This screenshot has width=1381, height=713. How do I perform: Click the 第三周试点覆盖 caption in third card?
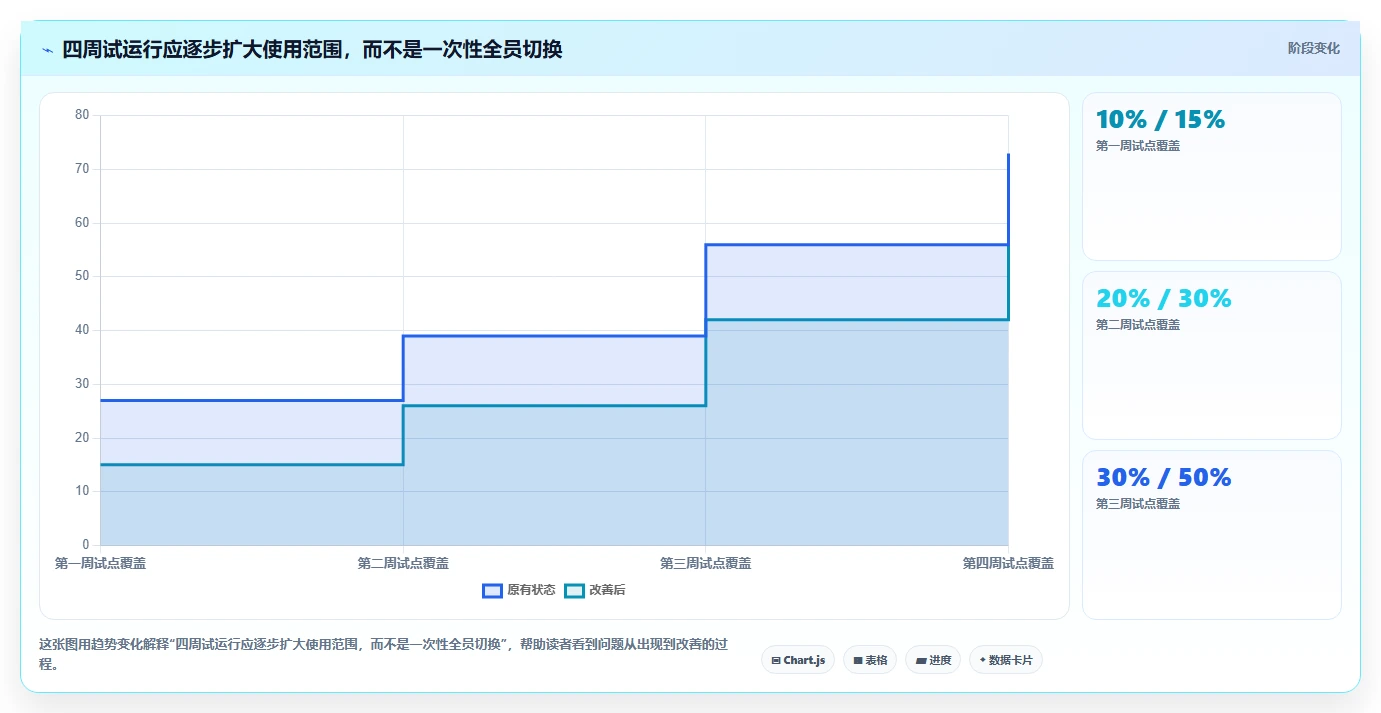[x=1138, y=504]
